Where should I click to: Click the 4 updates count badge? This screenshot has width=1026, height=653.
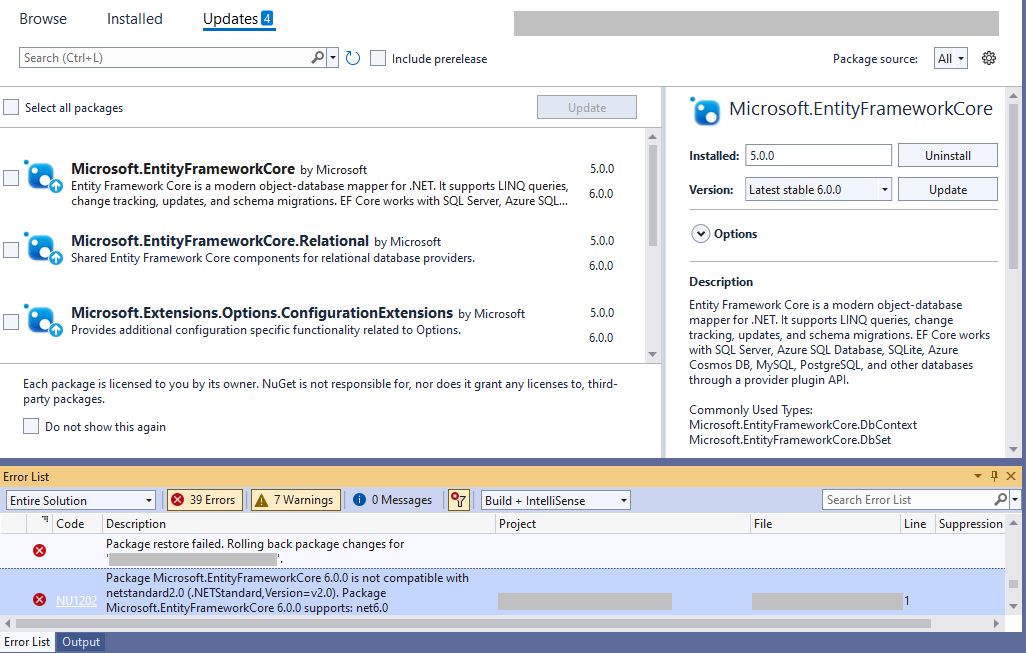coord(267,18)
